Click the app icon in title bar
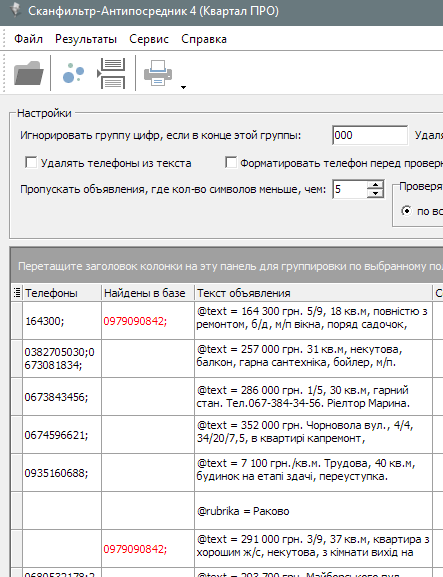This screenshot has width=443, height=577. pyautogui.click(x=15, y=10)
